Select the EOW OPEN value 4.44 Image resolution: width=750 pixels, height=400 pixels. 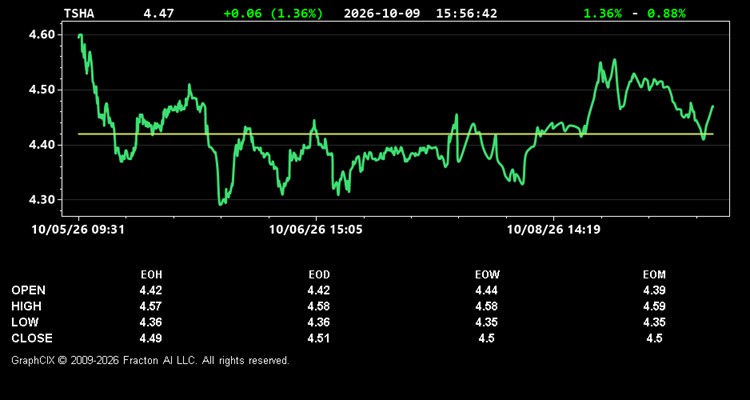pos(487,290)
